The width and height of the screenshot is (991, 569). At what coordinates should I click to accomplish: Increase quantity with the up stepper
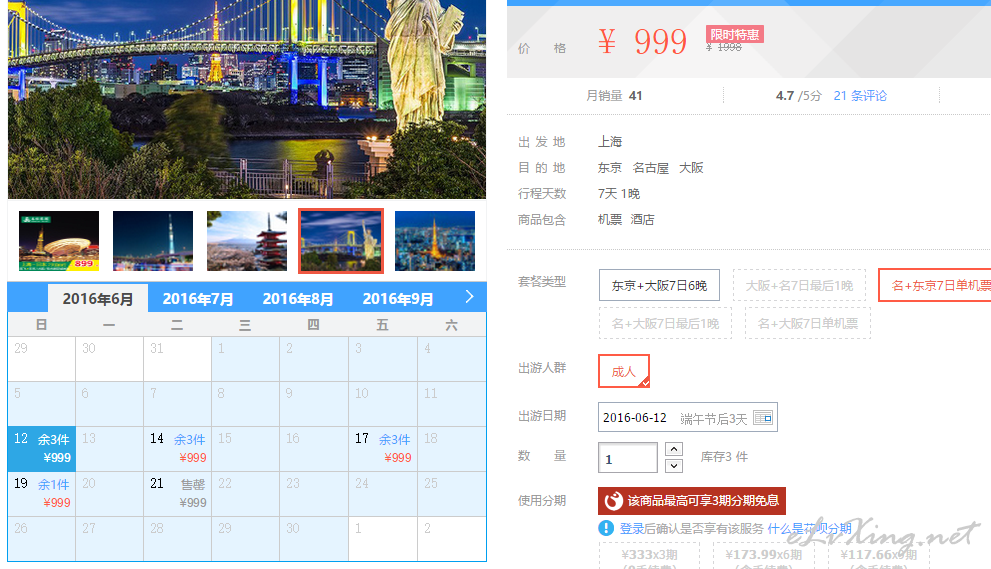(674, 450)
